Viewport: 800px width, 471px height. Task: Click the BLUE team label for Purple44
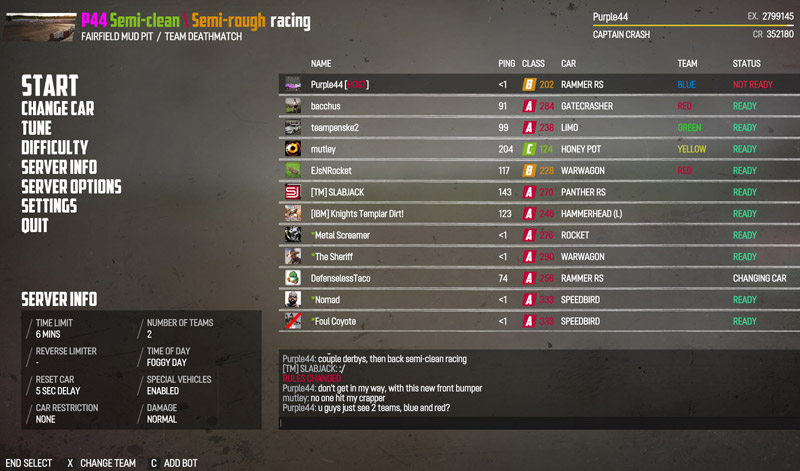(686, 85)
